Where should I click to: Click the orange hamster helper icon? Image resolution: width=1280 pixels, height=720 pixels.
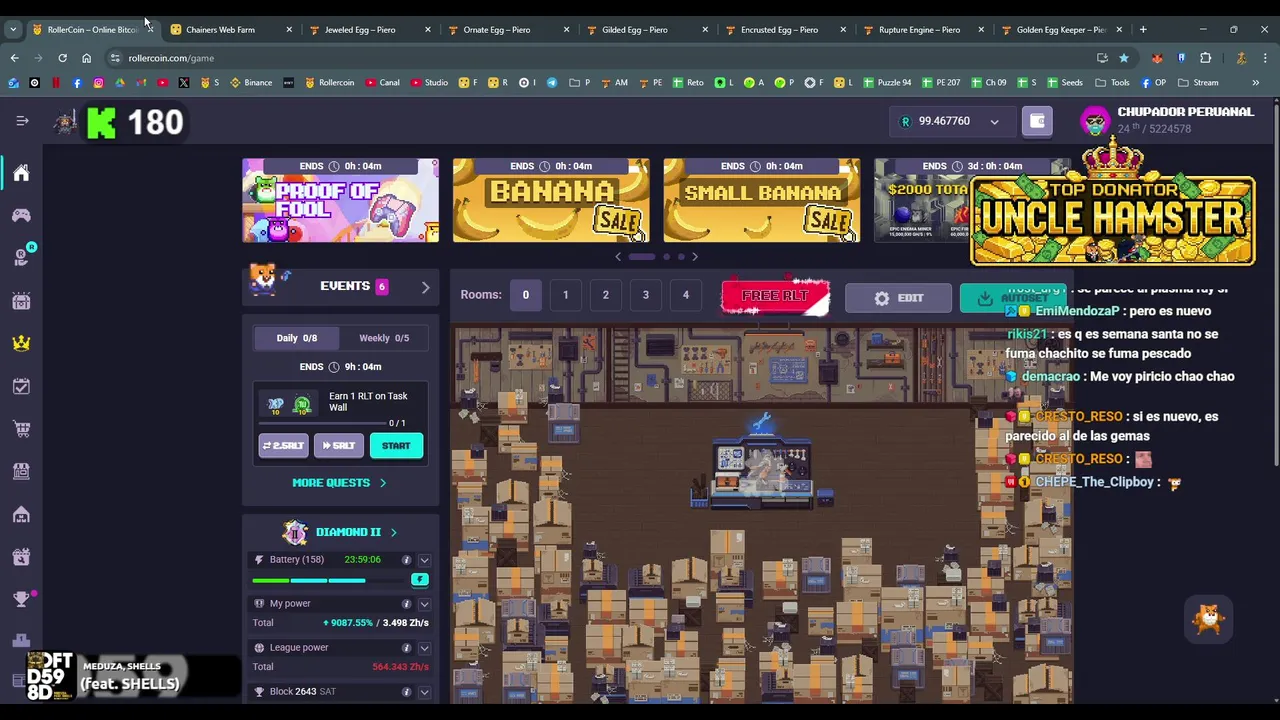pos(1209,619)
